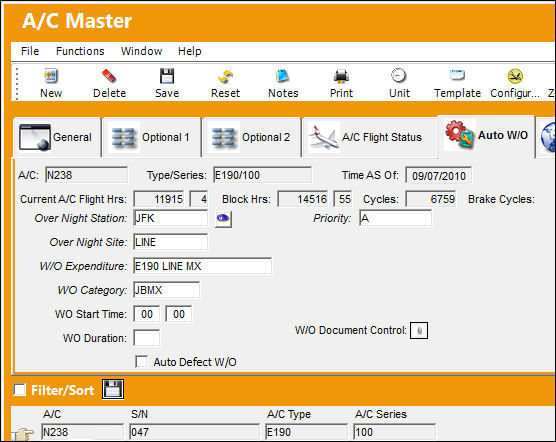Click the WO Category field JBMX

(x=166, y=290)
